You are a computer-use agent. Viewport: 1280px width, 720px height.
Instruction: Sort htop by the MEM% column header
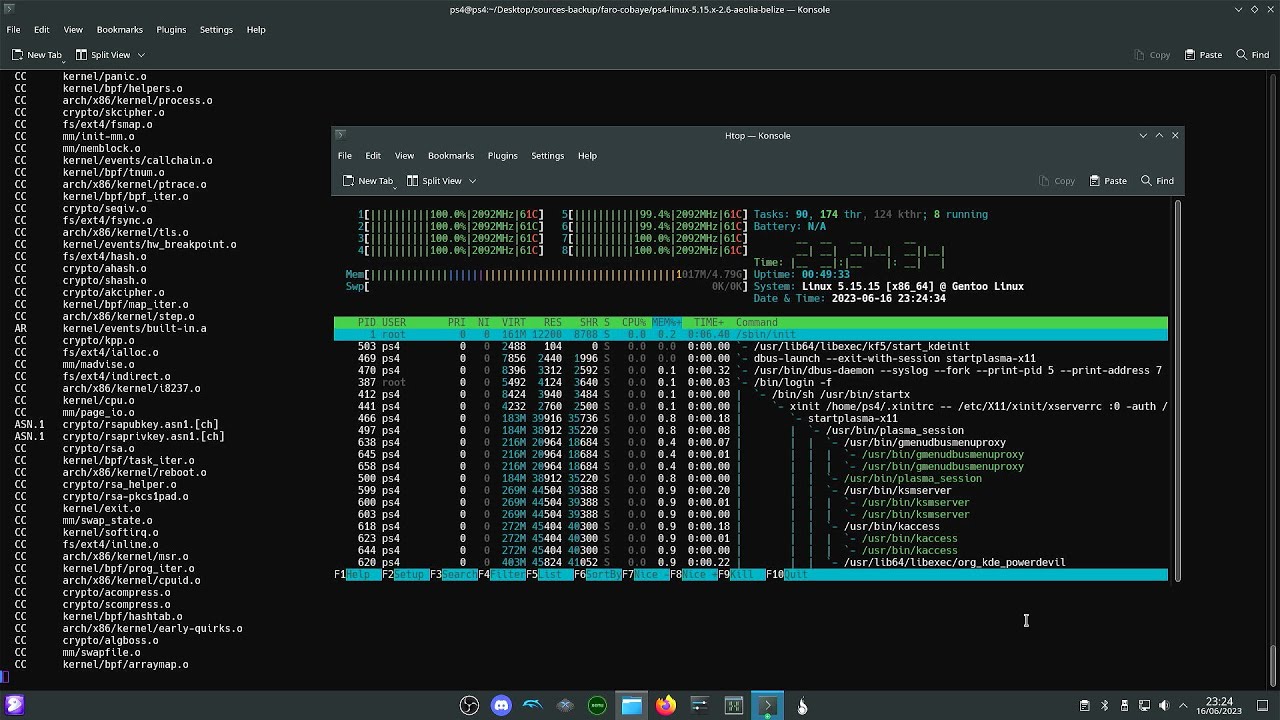[x=666, y=323]
